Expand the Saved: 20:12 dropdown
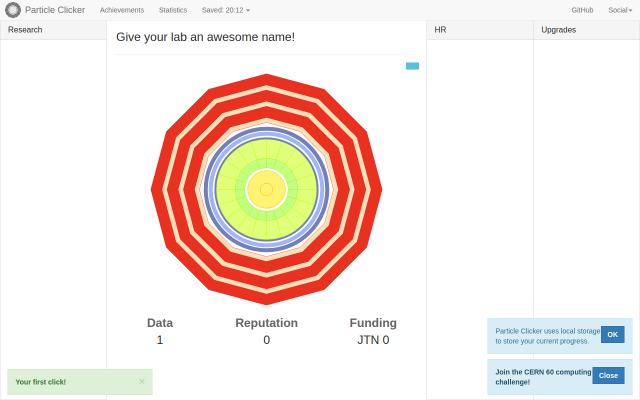Viewport: 640px width, 400px height. tap(225, 10)
